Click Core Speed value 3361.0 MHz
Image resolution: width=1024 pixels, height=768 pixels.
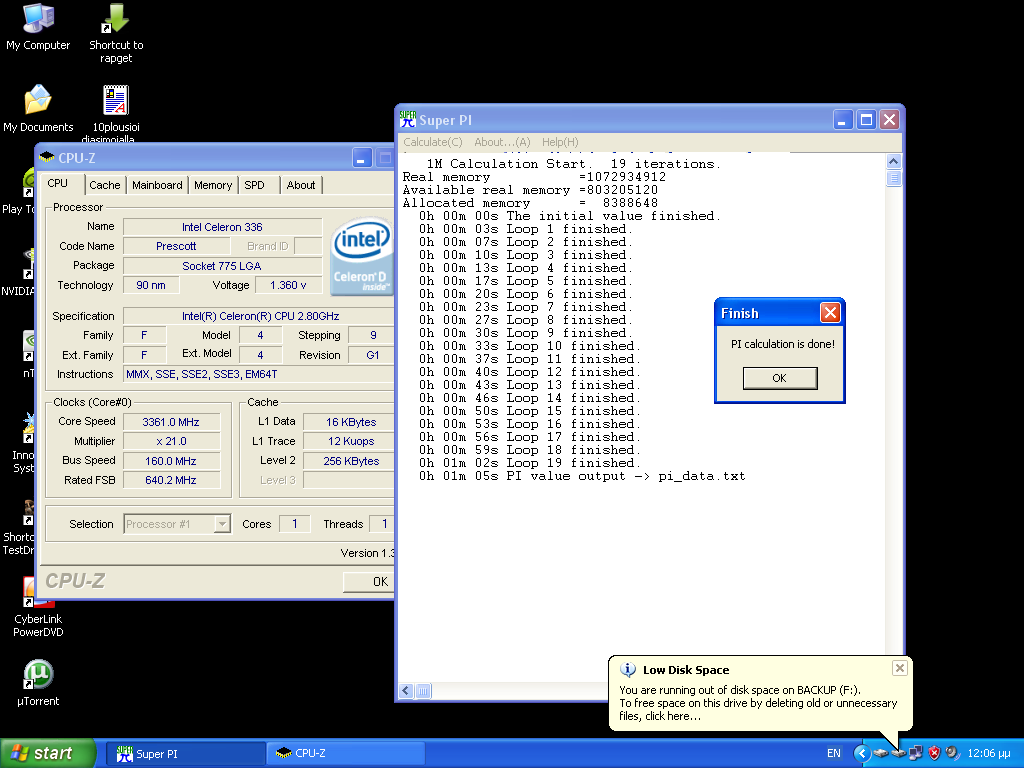pyautogui.click(x=171, y=423)
